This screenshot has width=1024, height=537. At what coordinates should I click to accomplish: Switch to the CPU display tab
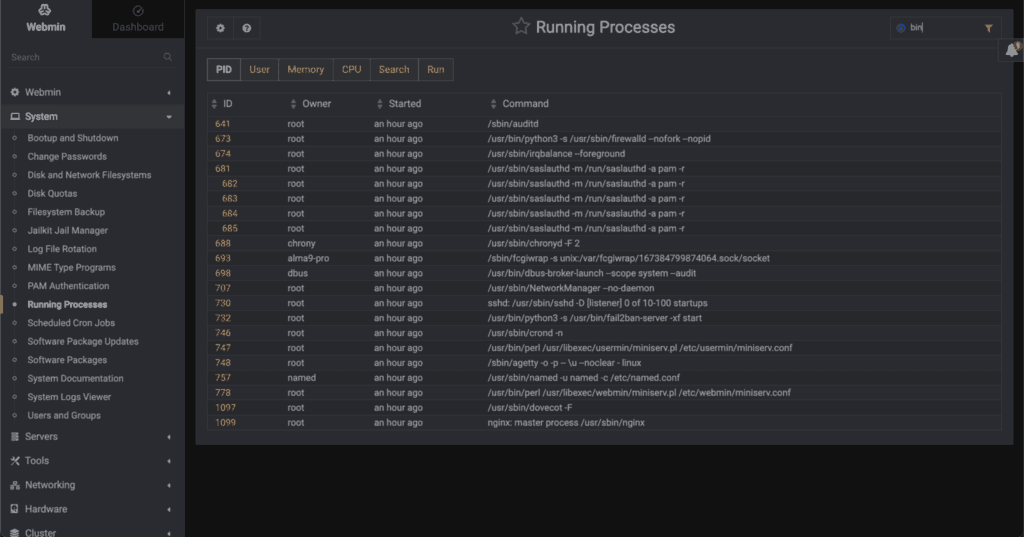click(x=351, y=69)
